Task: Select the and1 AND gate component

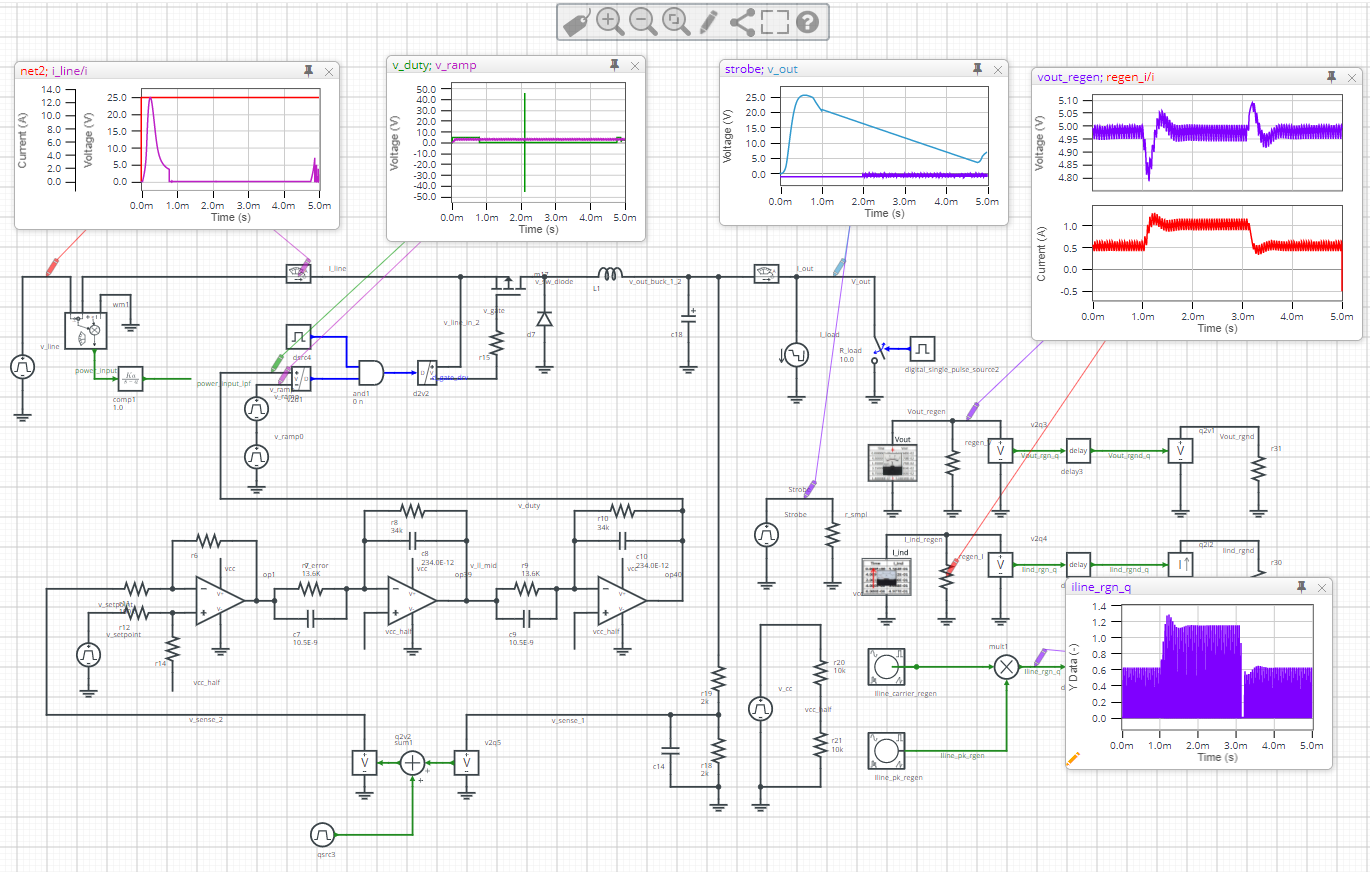Action: coord(370,373)
